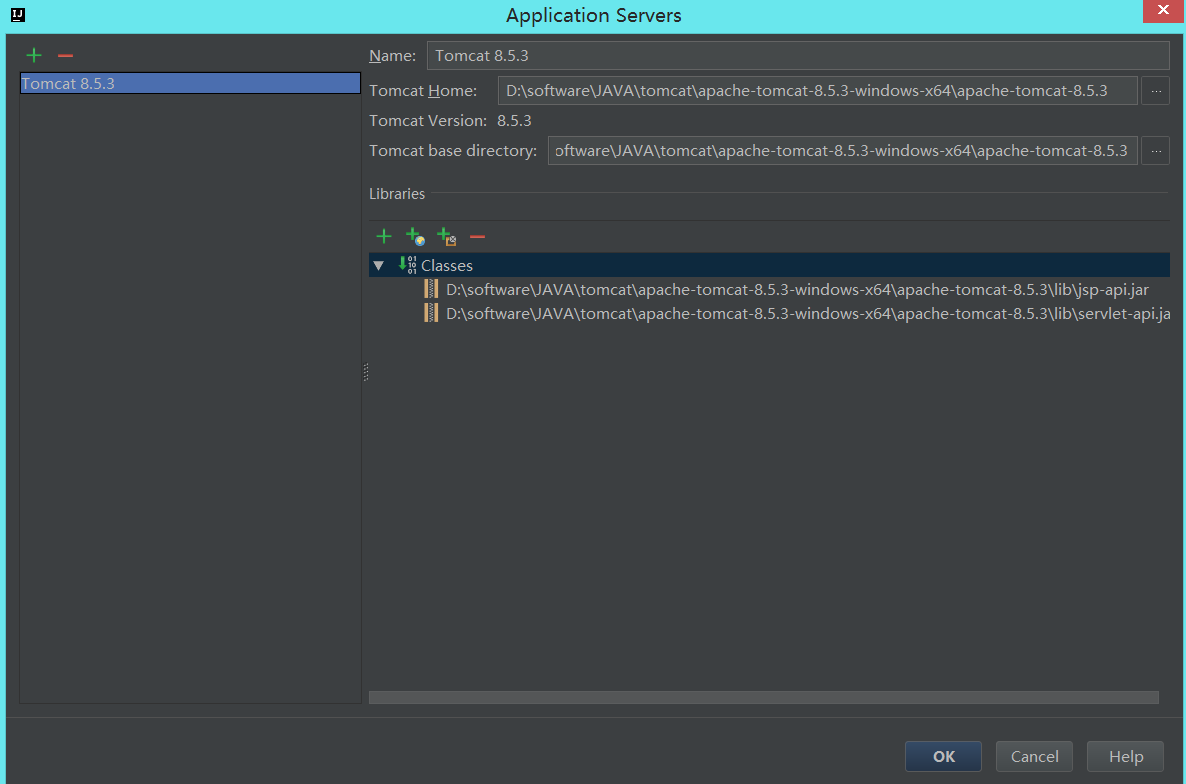This screenshot has width=1186, height=784.
Task: Click the Classes node icon
Action: pyautogui.click(x=408, y=265)
